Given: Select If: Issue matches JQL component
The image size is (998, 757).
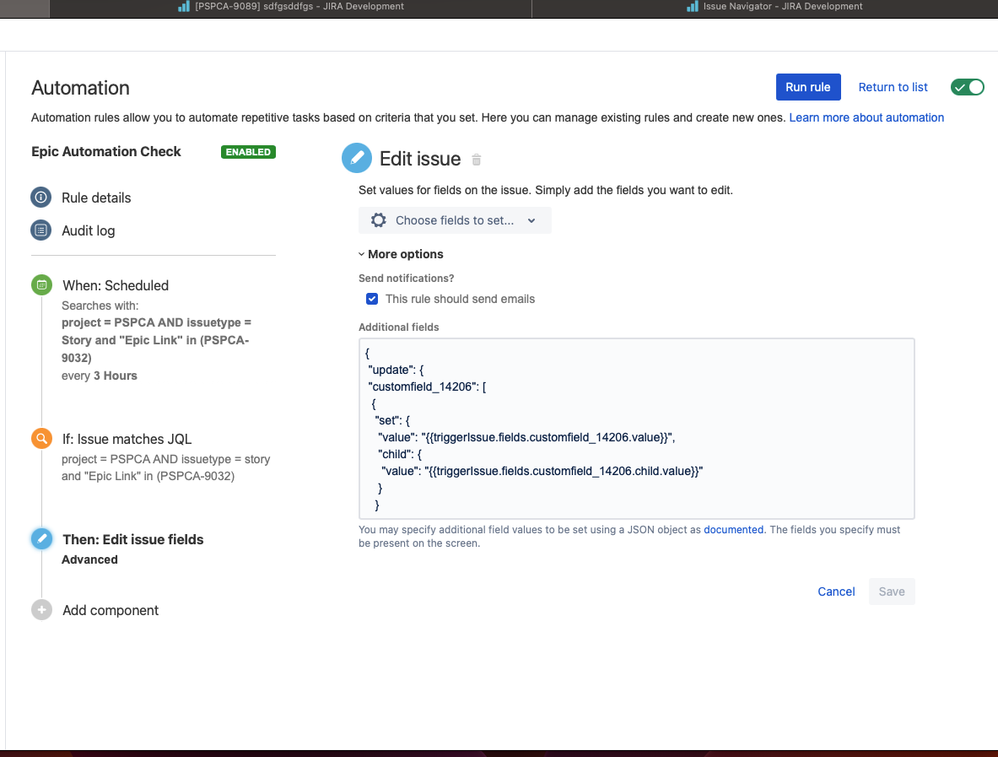Looking at the screenshot, I should [127, 439].
